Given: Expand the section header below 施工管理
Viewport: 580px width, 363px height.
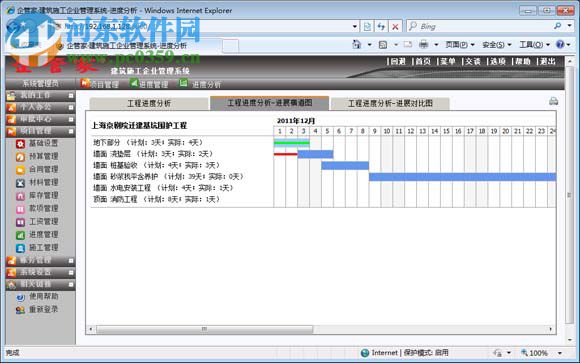Looking at the screenshot, I should tap(71, 261).
